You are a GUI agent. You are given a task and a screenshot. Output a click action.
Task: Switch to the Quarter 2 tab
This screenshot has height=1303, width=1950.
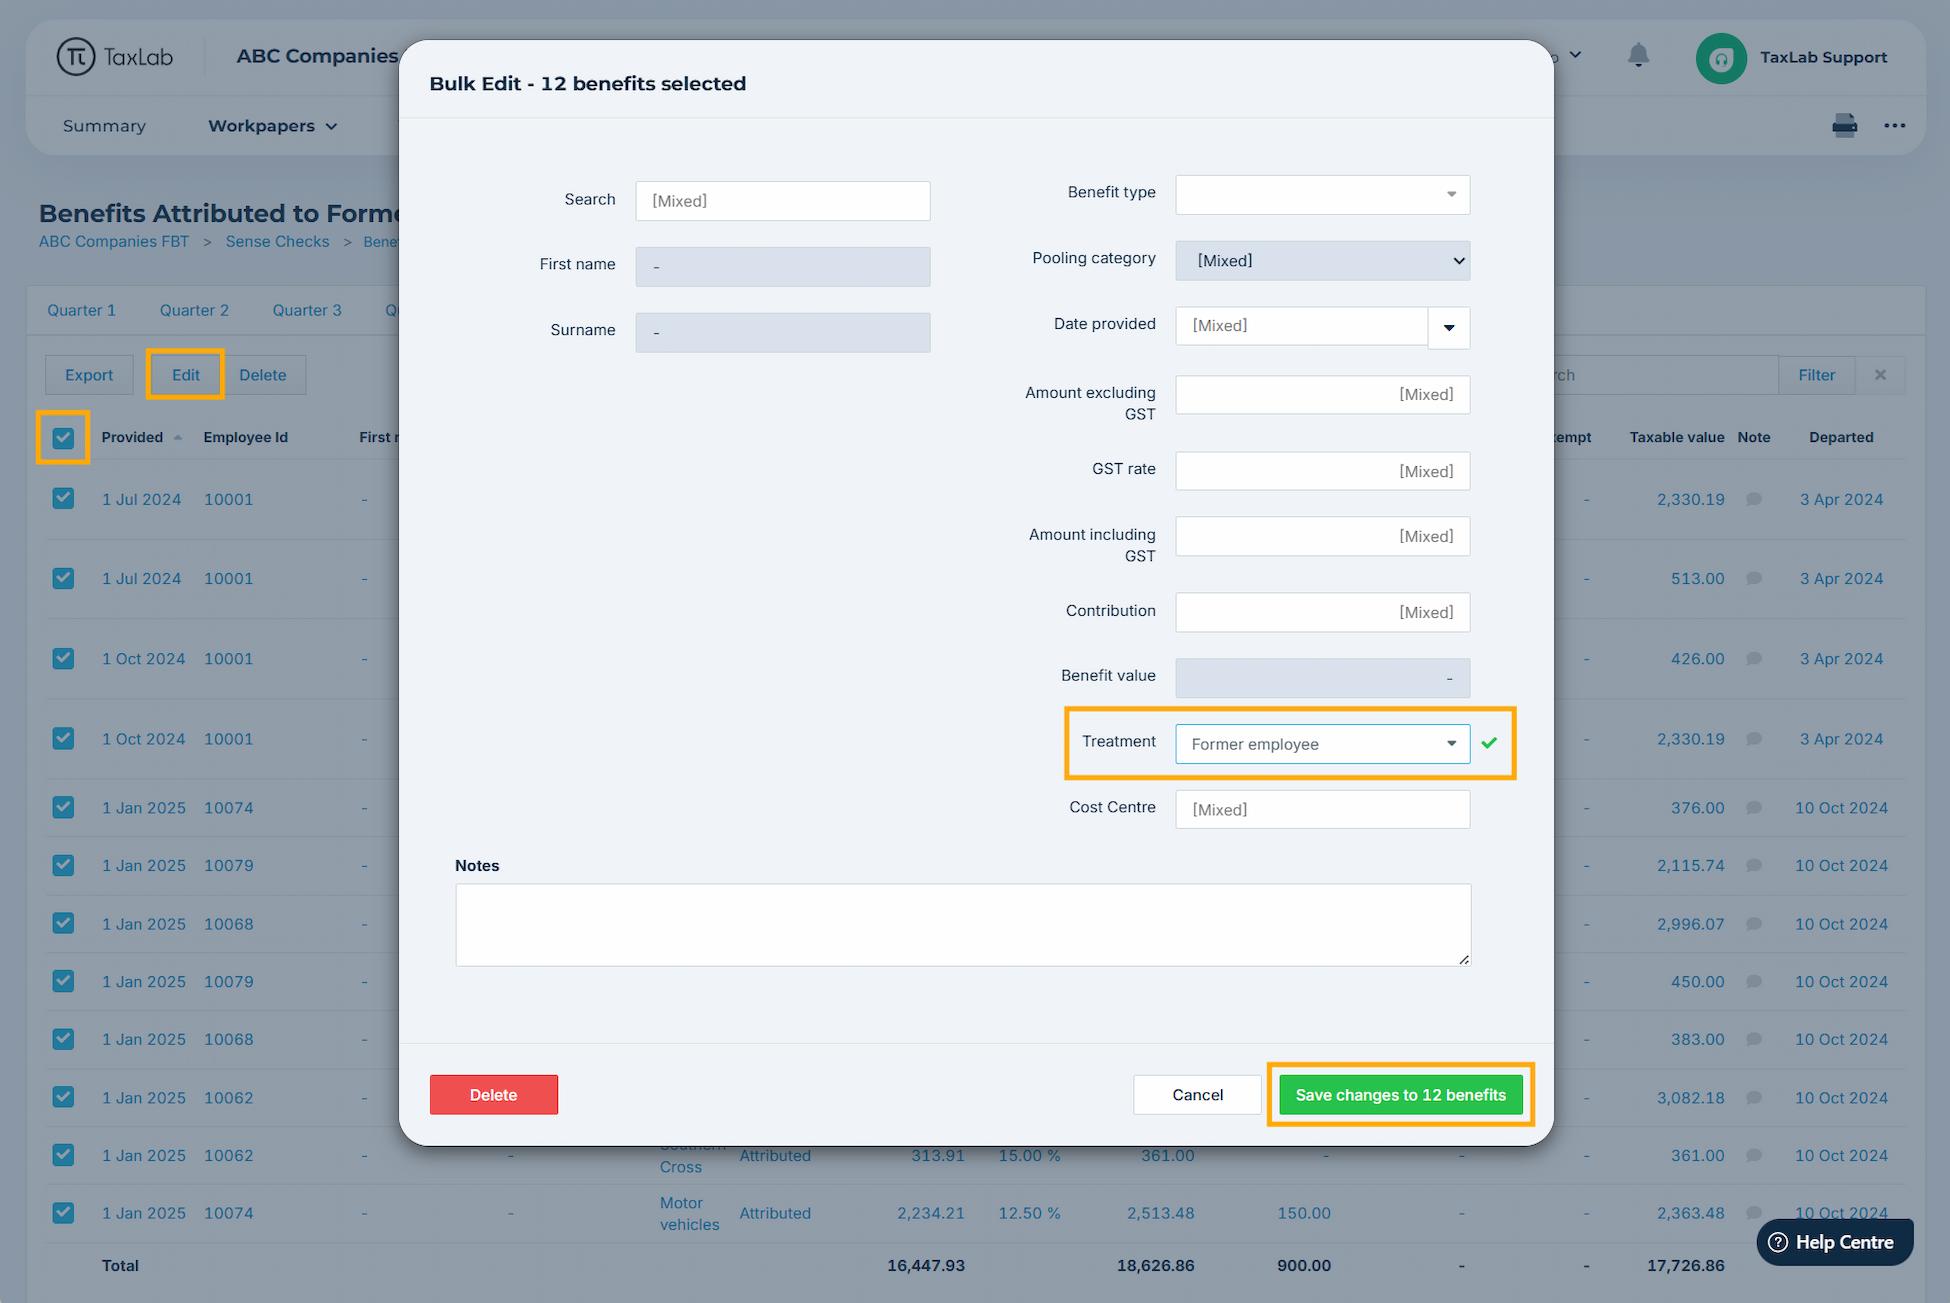194,310
